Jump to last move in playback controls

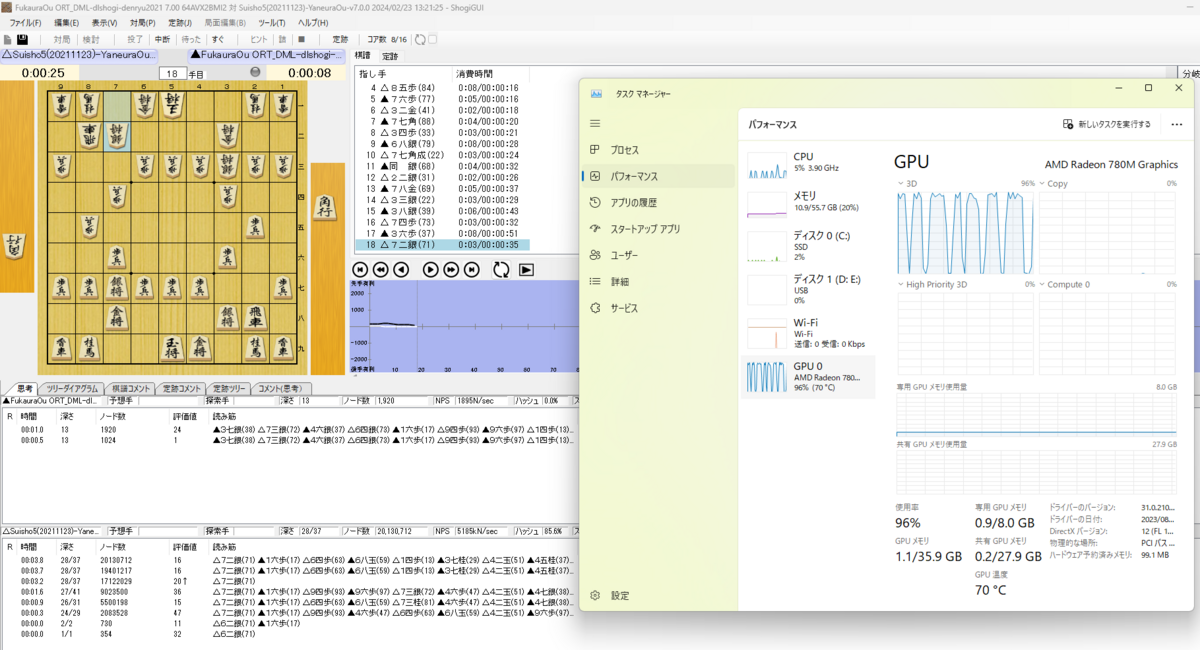click(x=471, y=269)
